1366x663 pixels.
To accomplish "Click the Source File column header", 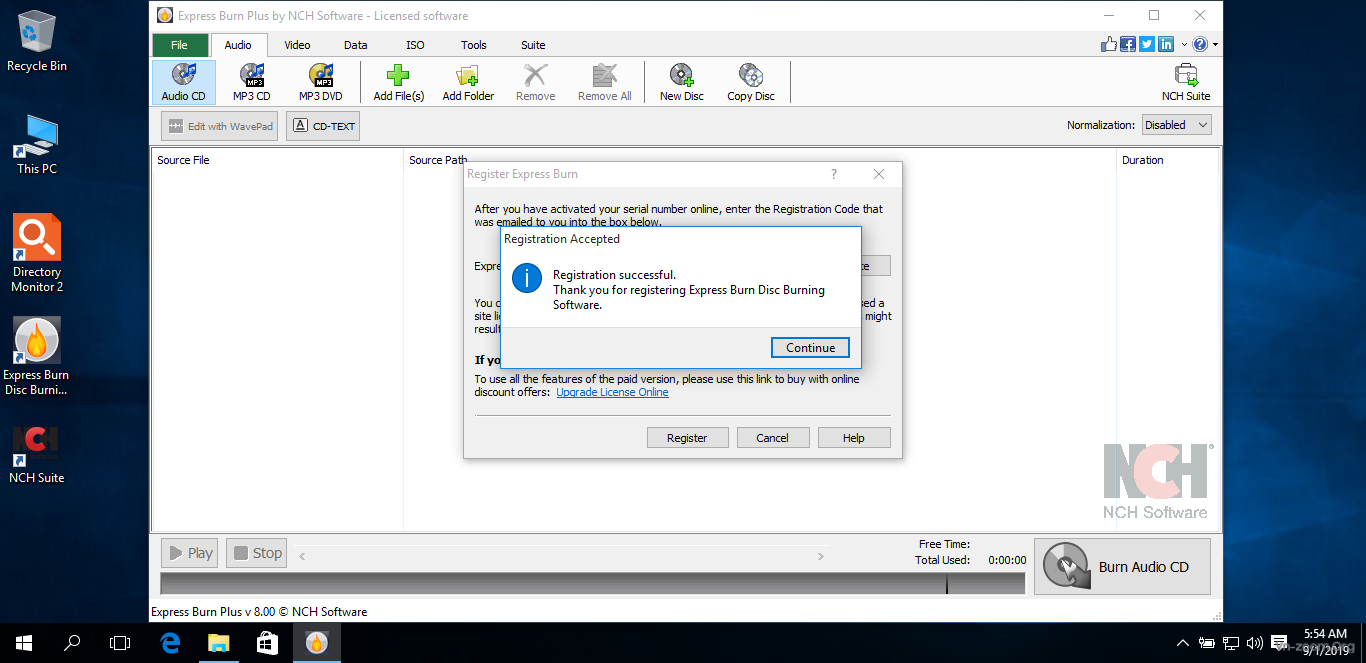I will click(x=278, y=160).
